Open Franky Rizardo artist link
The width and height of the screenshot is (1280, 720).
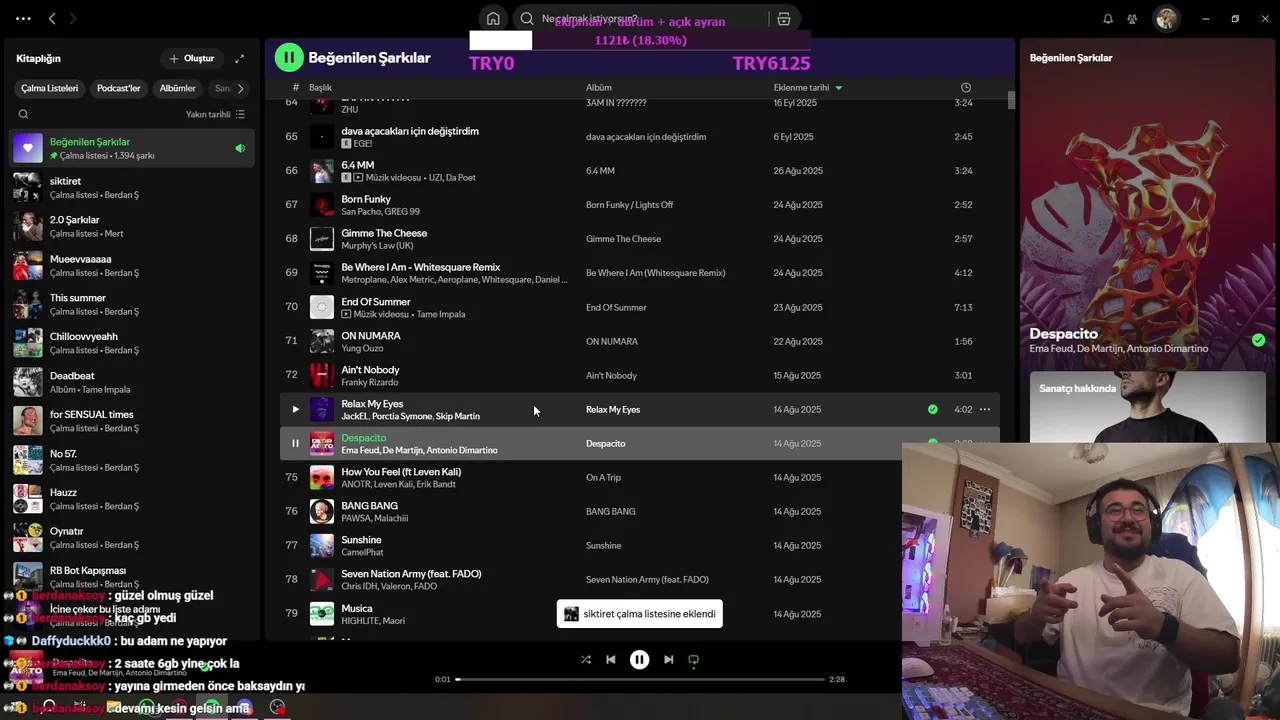(369, 382)
